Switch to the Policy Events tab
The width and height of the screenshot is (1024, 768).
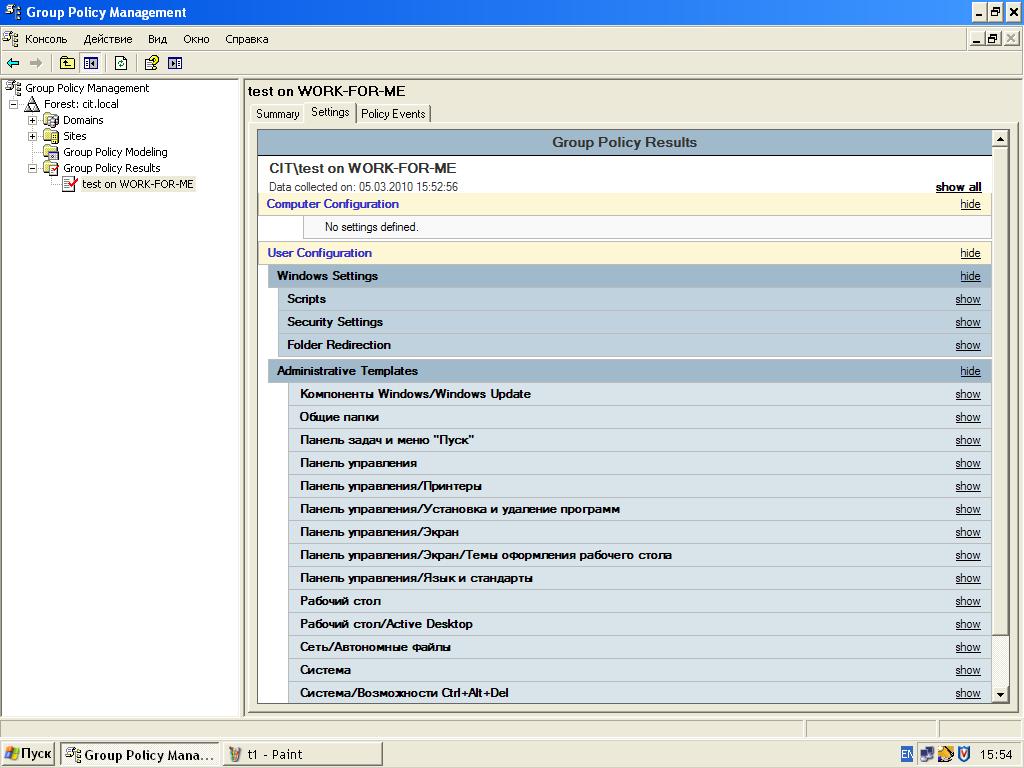coord(393,114)
